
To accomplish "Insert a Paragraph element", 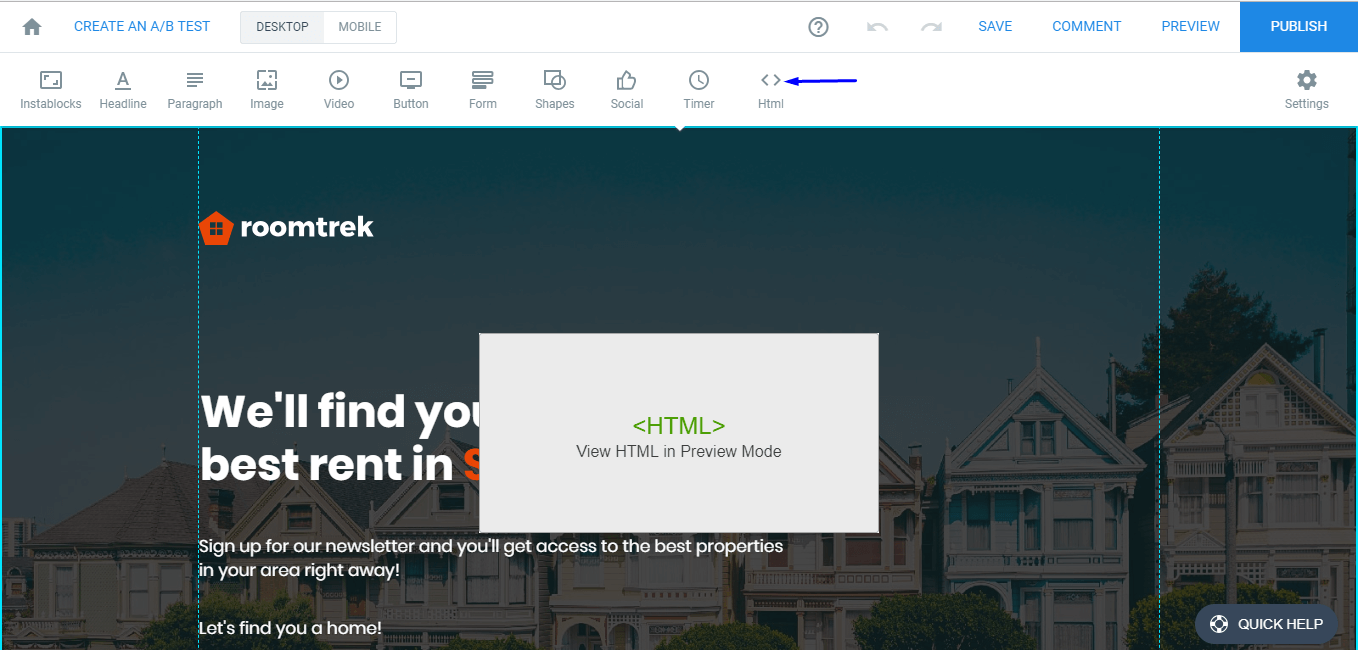I will point(195,90).
